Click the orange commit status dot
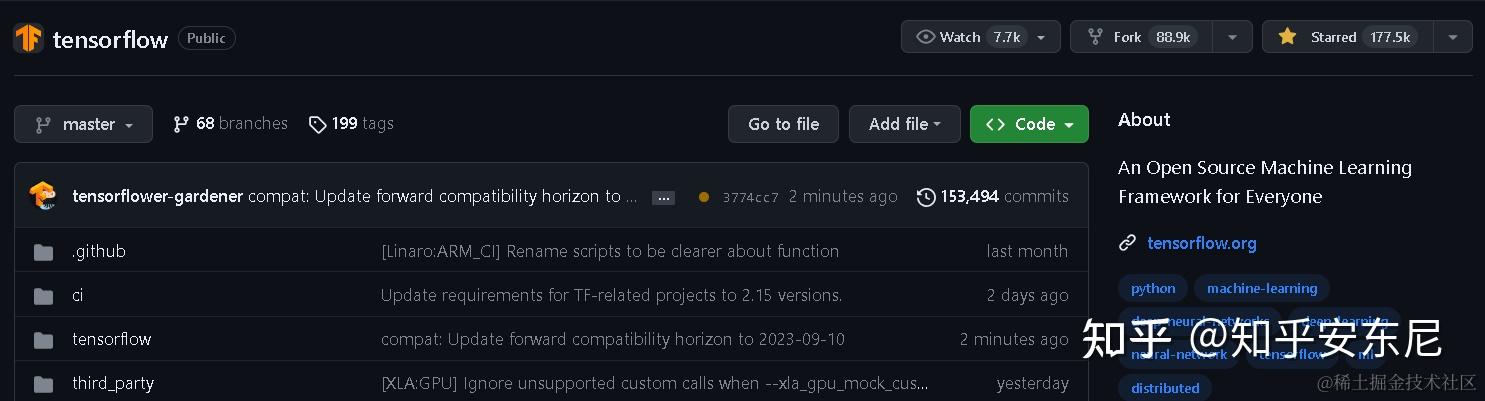This screenshot has height=401, width=1485. point(704,197)
